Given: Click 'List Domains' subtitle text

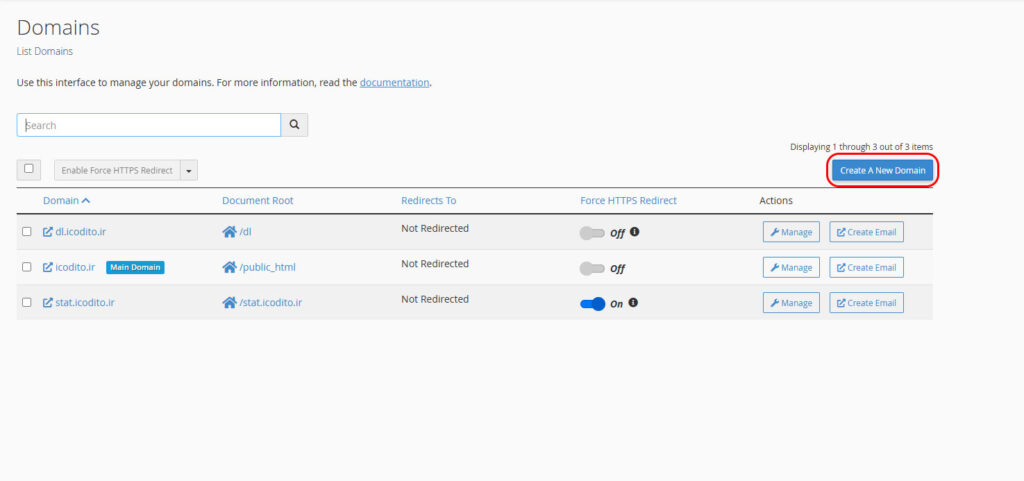Looking at the screenshot, I should [x=44, y=52].
